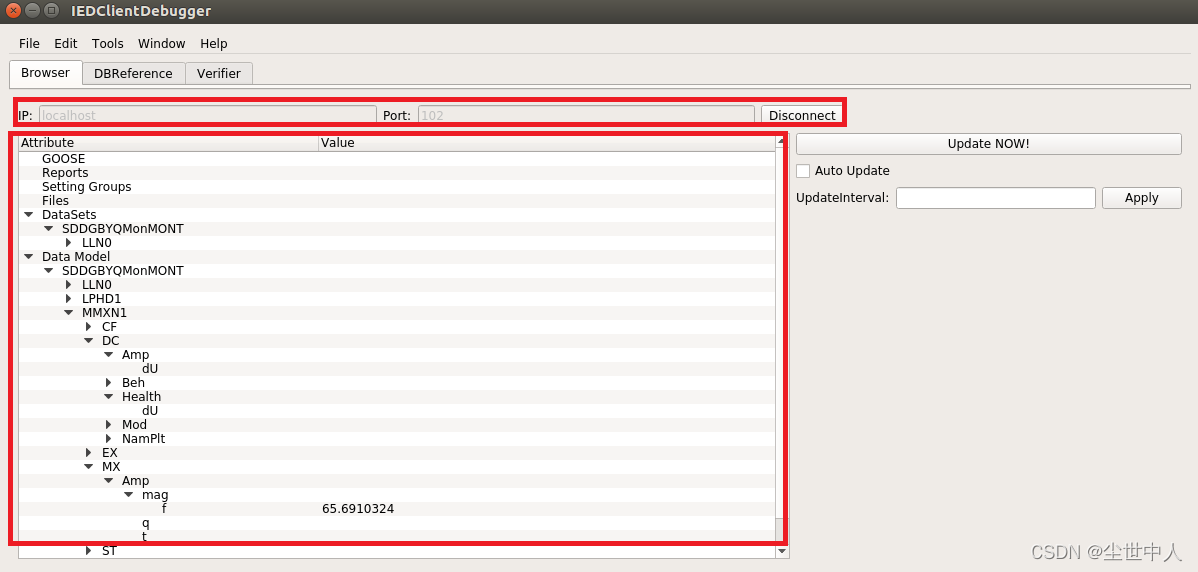Collapse the DC node

pos(88,341)
